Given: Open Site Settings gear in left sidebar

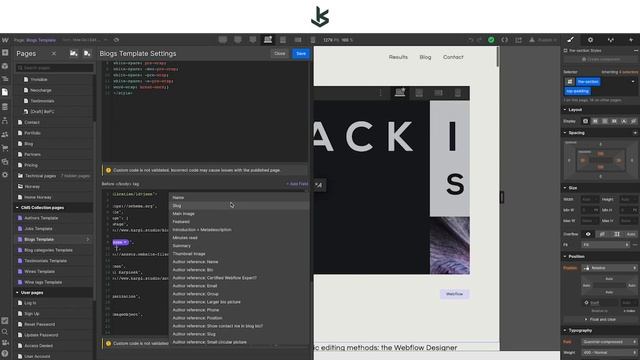Looking at the screenshot, I should pyautogui.click(x=5, y=175).
